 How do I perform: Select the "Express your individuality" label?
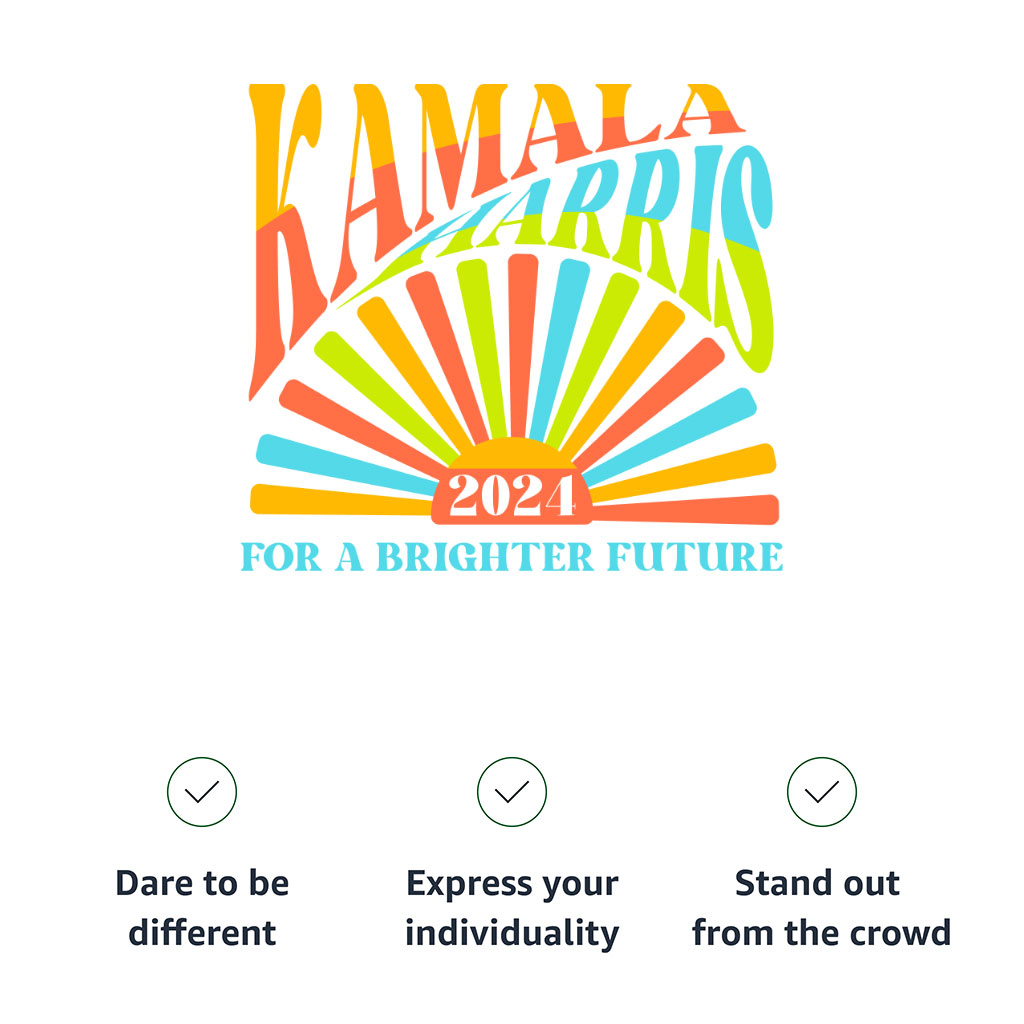pyautogui.click(x=511, y=907)
